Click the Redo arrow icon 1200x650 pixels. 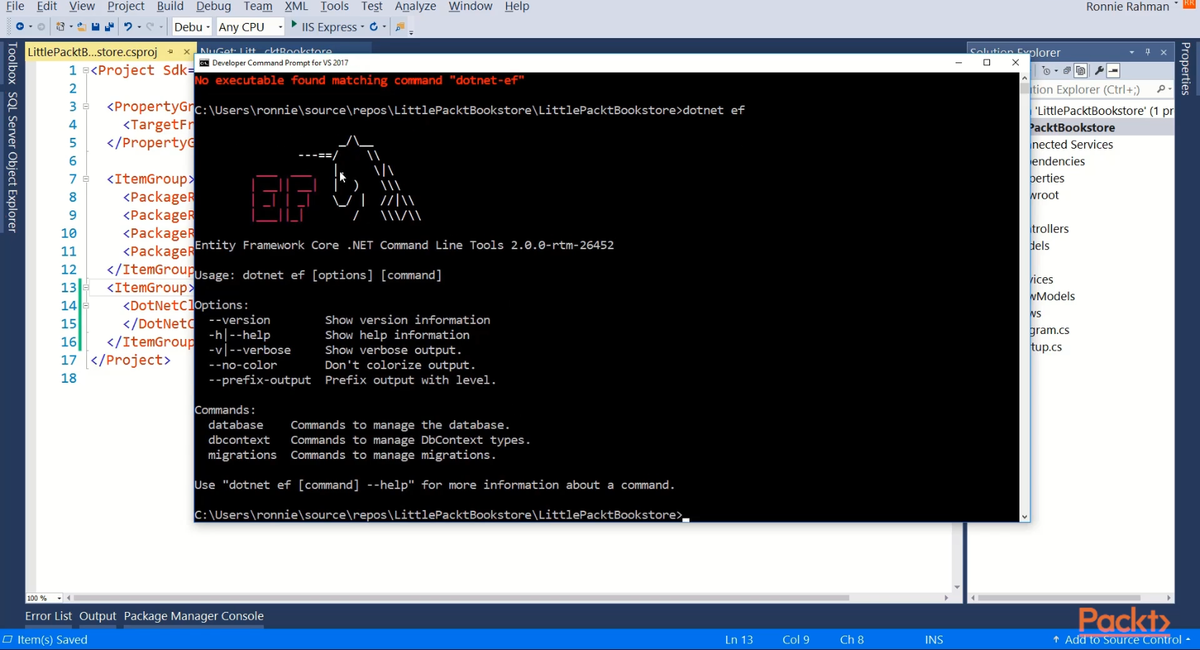150,27
